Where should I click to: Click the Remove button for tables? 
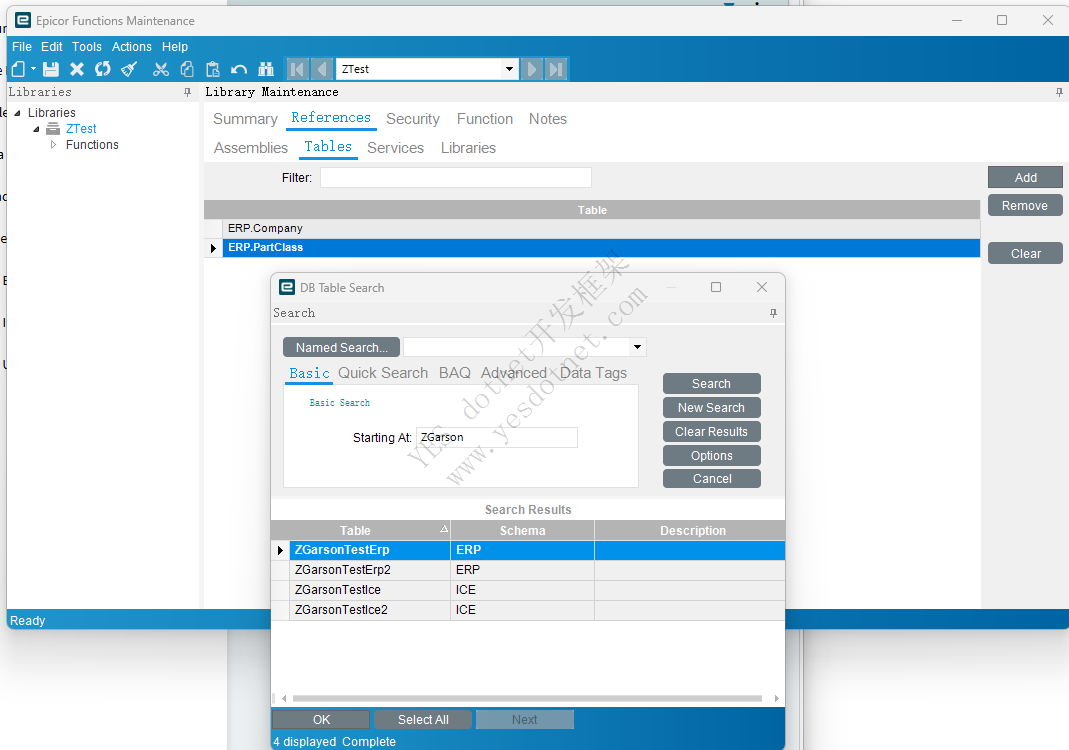pos(1024,206)
